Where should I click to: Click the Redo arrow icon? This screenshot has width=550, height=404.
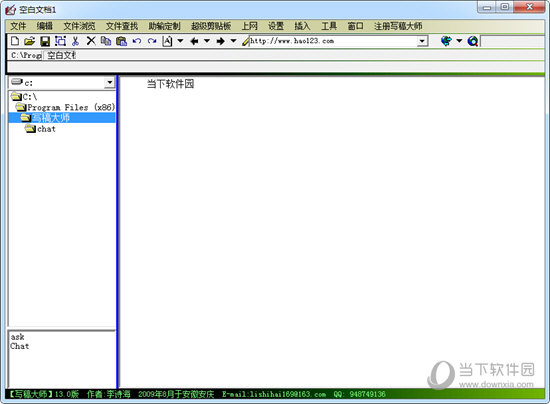pyautogui.click(x=152, y=41)
